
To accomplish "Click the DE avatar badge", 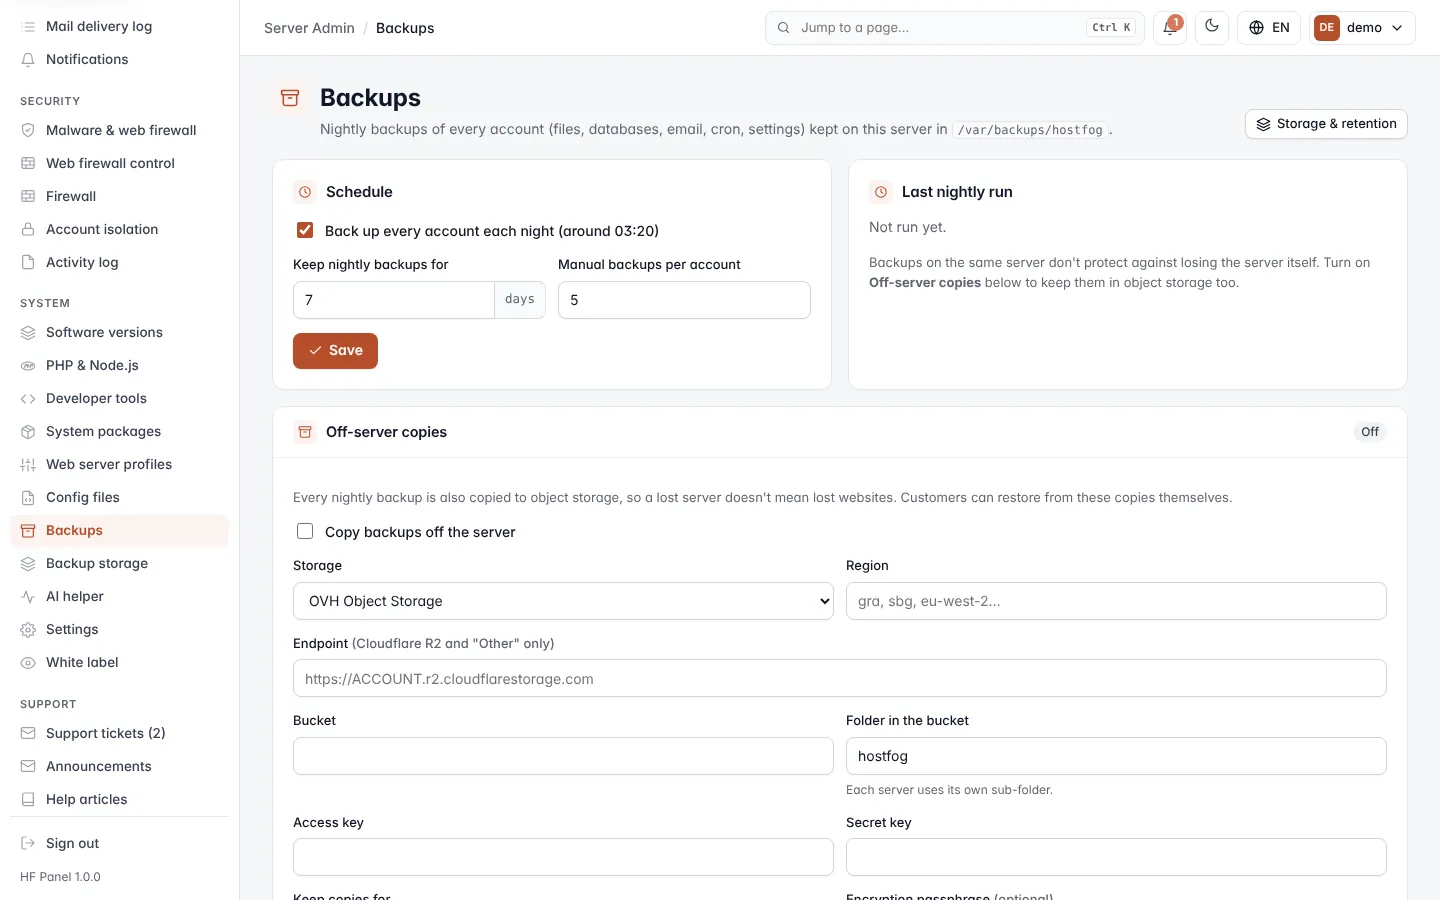I will click(1327, 28).
